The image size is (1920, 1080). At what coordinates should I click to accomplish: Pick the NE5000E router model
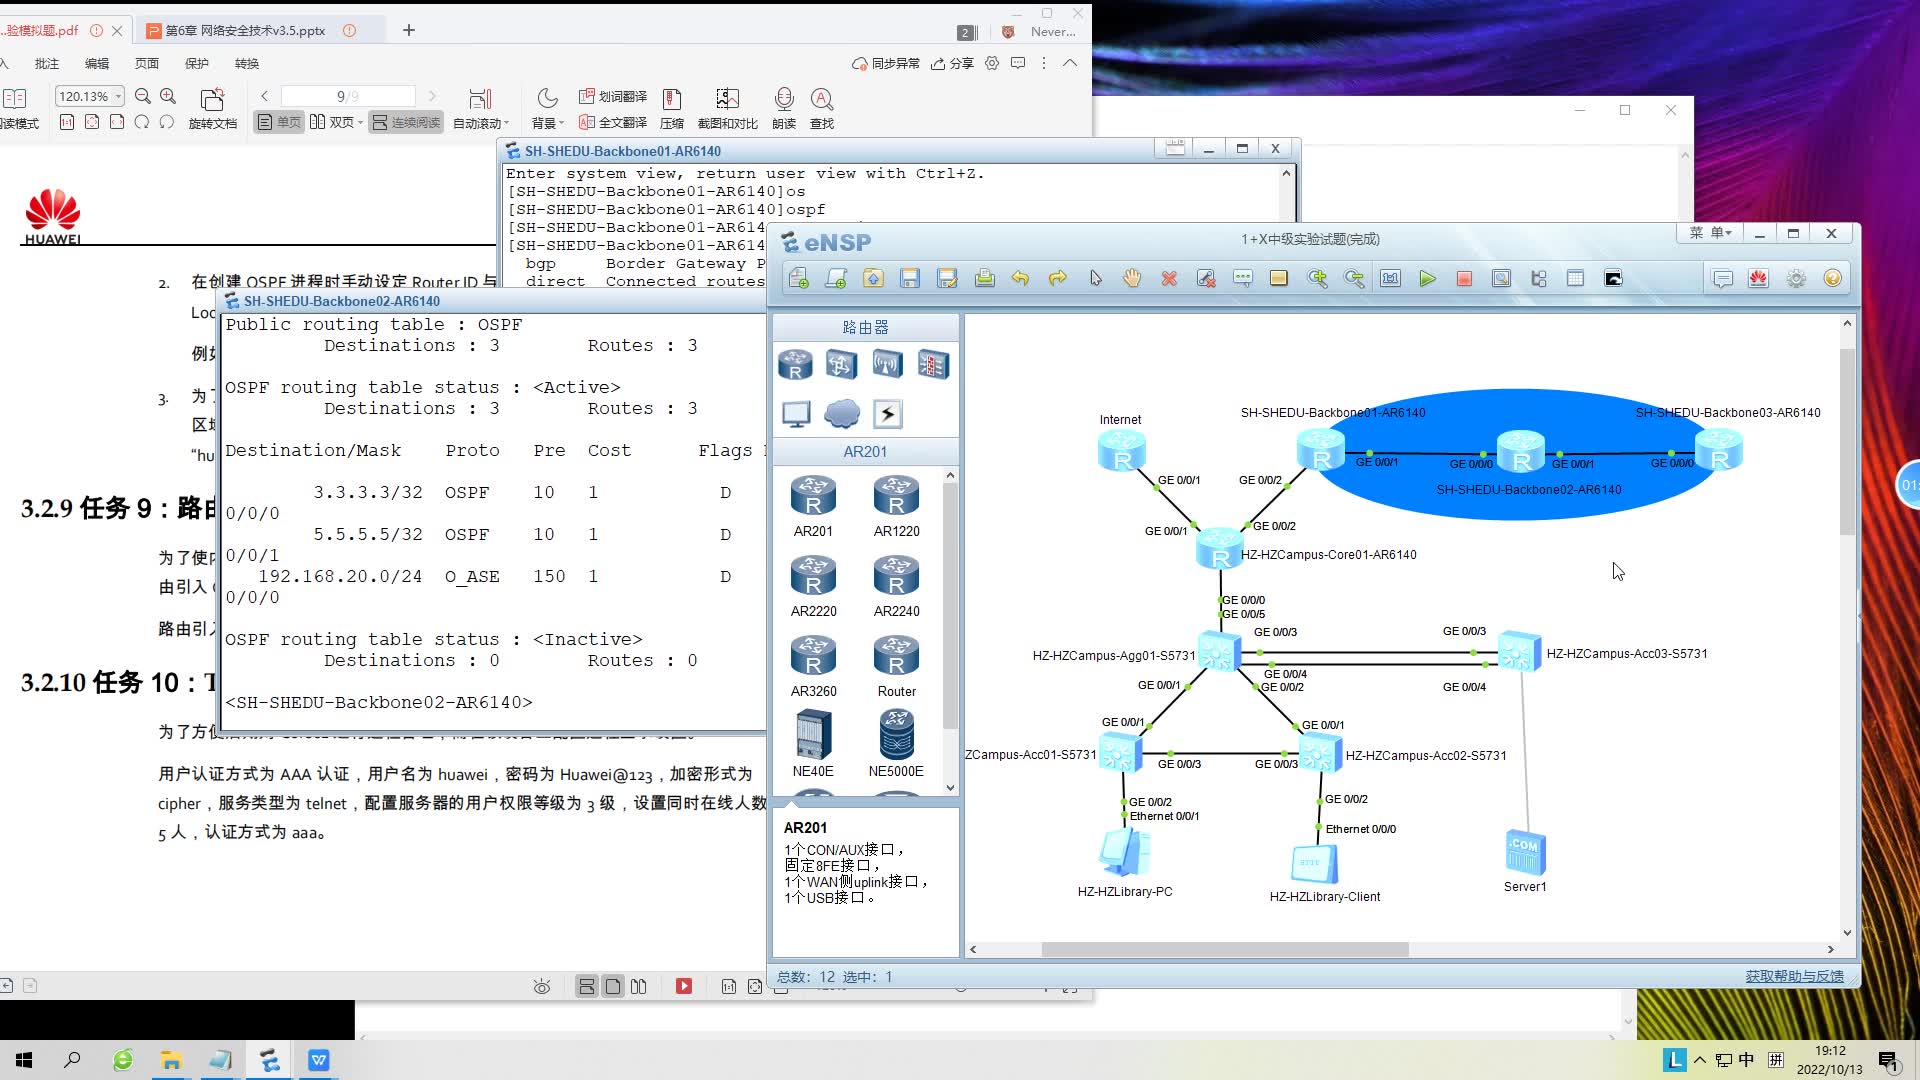coord(896,744)
